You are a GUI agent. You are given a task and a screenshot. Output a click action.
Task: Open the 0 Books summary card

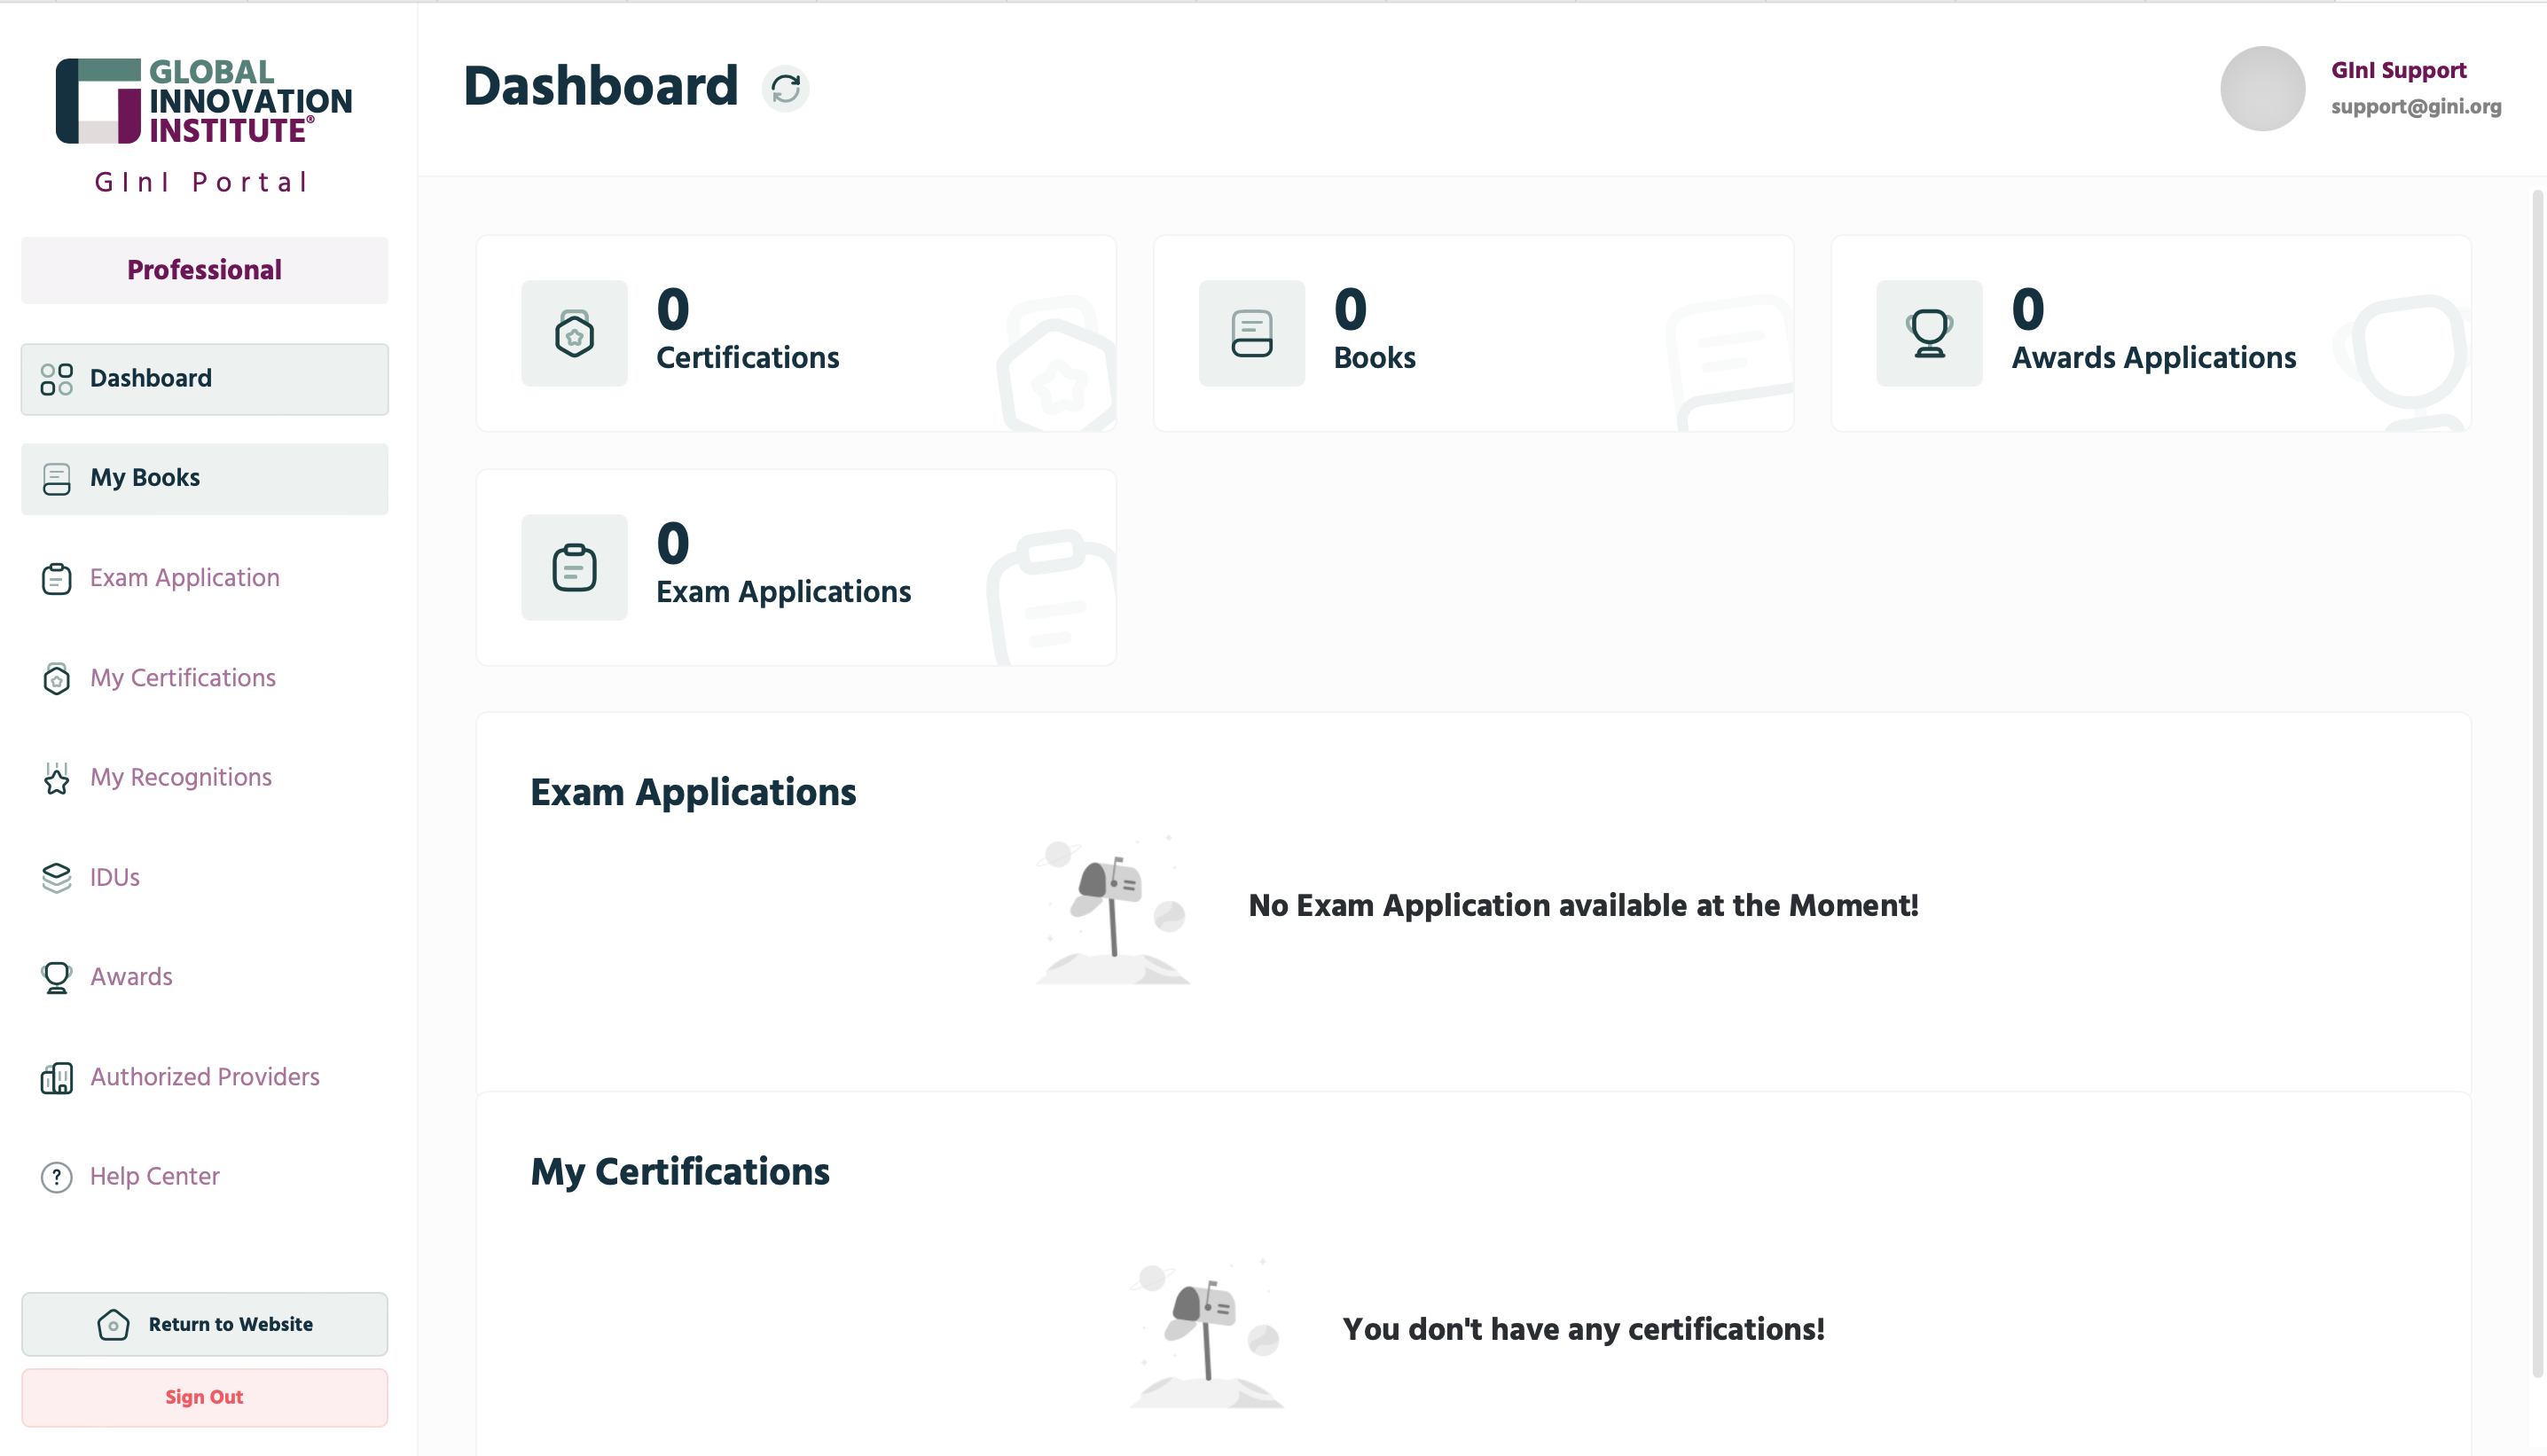click(1473, 334)
